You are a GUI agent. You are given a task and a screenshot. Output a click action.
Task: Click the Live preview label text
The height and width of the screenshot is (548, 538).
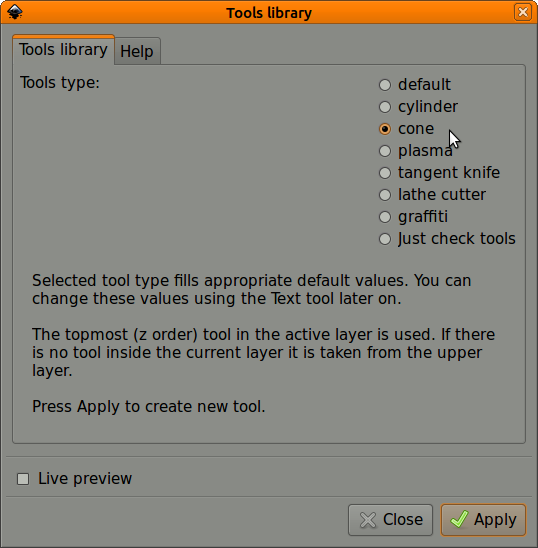click(x=85, y=478)
